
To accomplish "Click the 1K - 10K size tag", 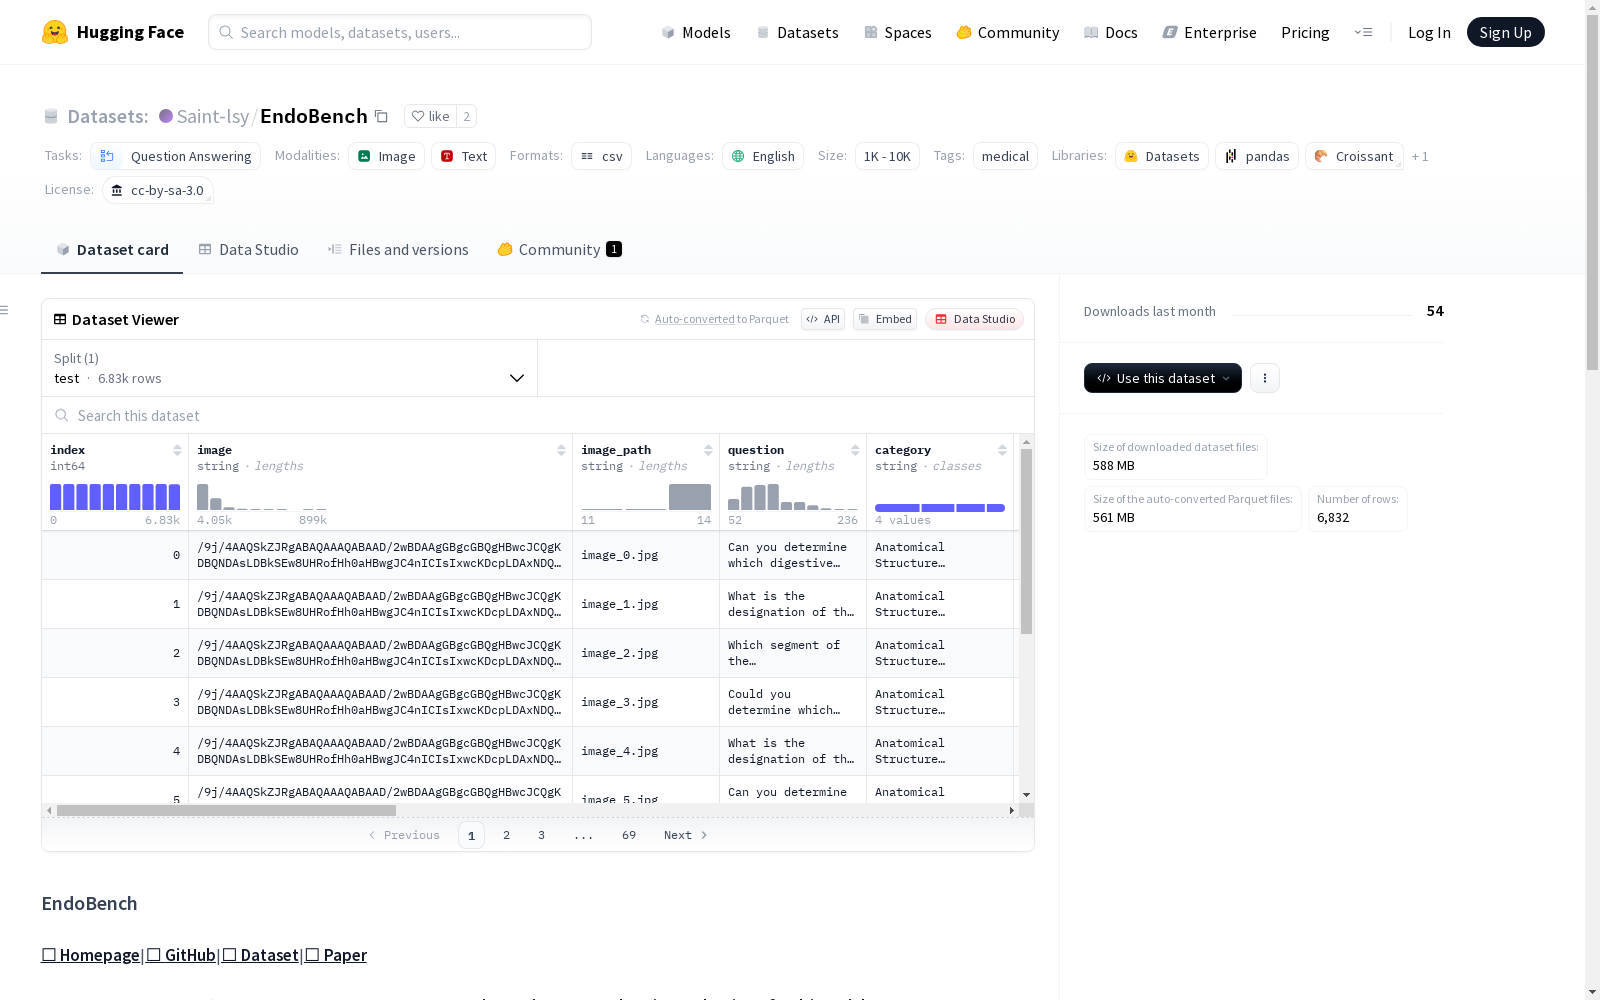I will click(887, 156).
